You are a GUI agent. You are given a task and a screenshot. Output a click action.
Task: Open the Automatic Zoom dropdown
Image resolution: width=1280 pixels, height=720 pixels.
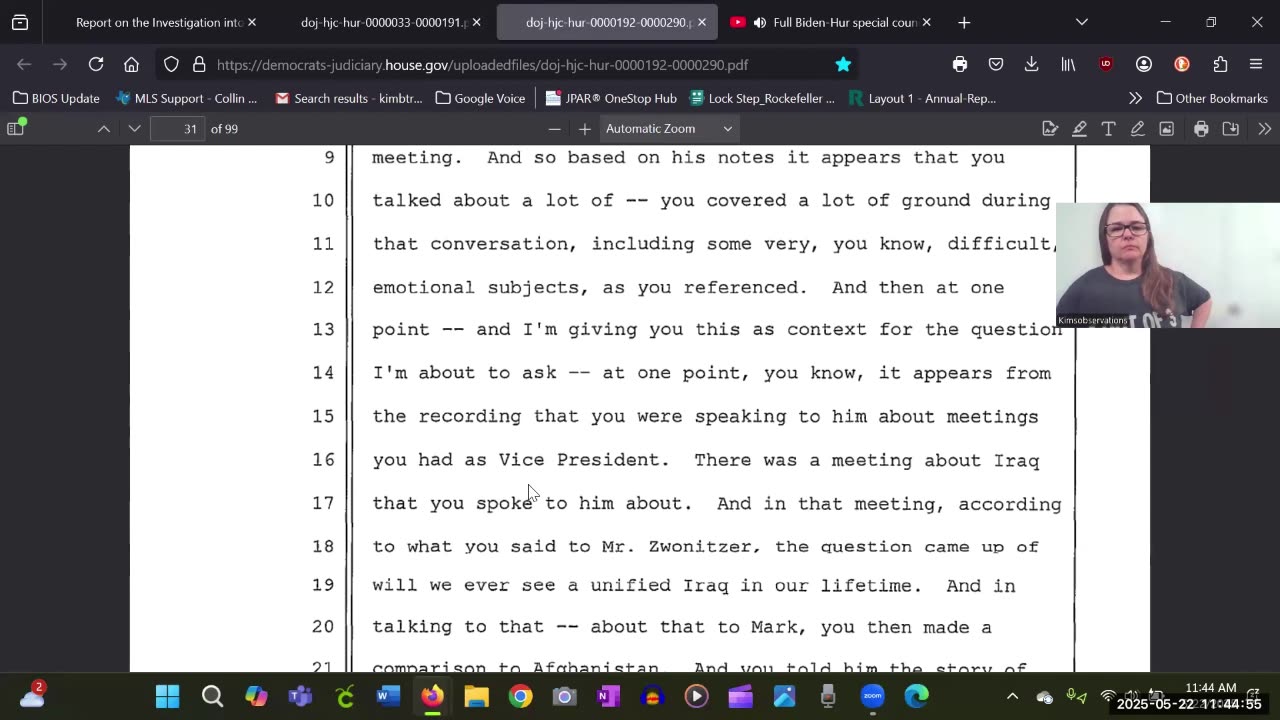[669, 128]
